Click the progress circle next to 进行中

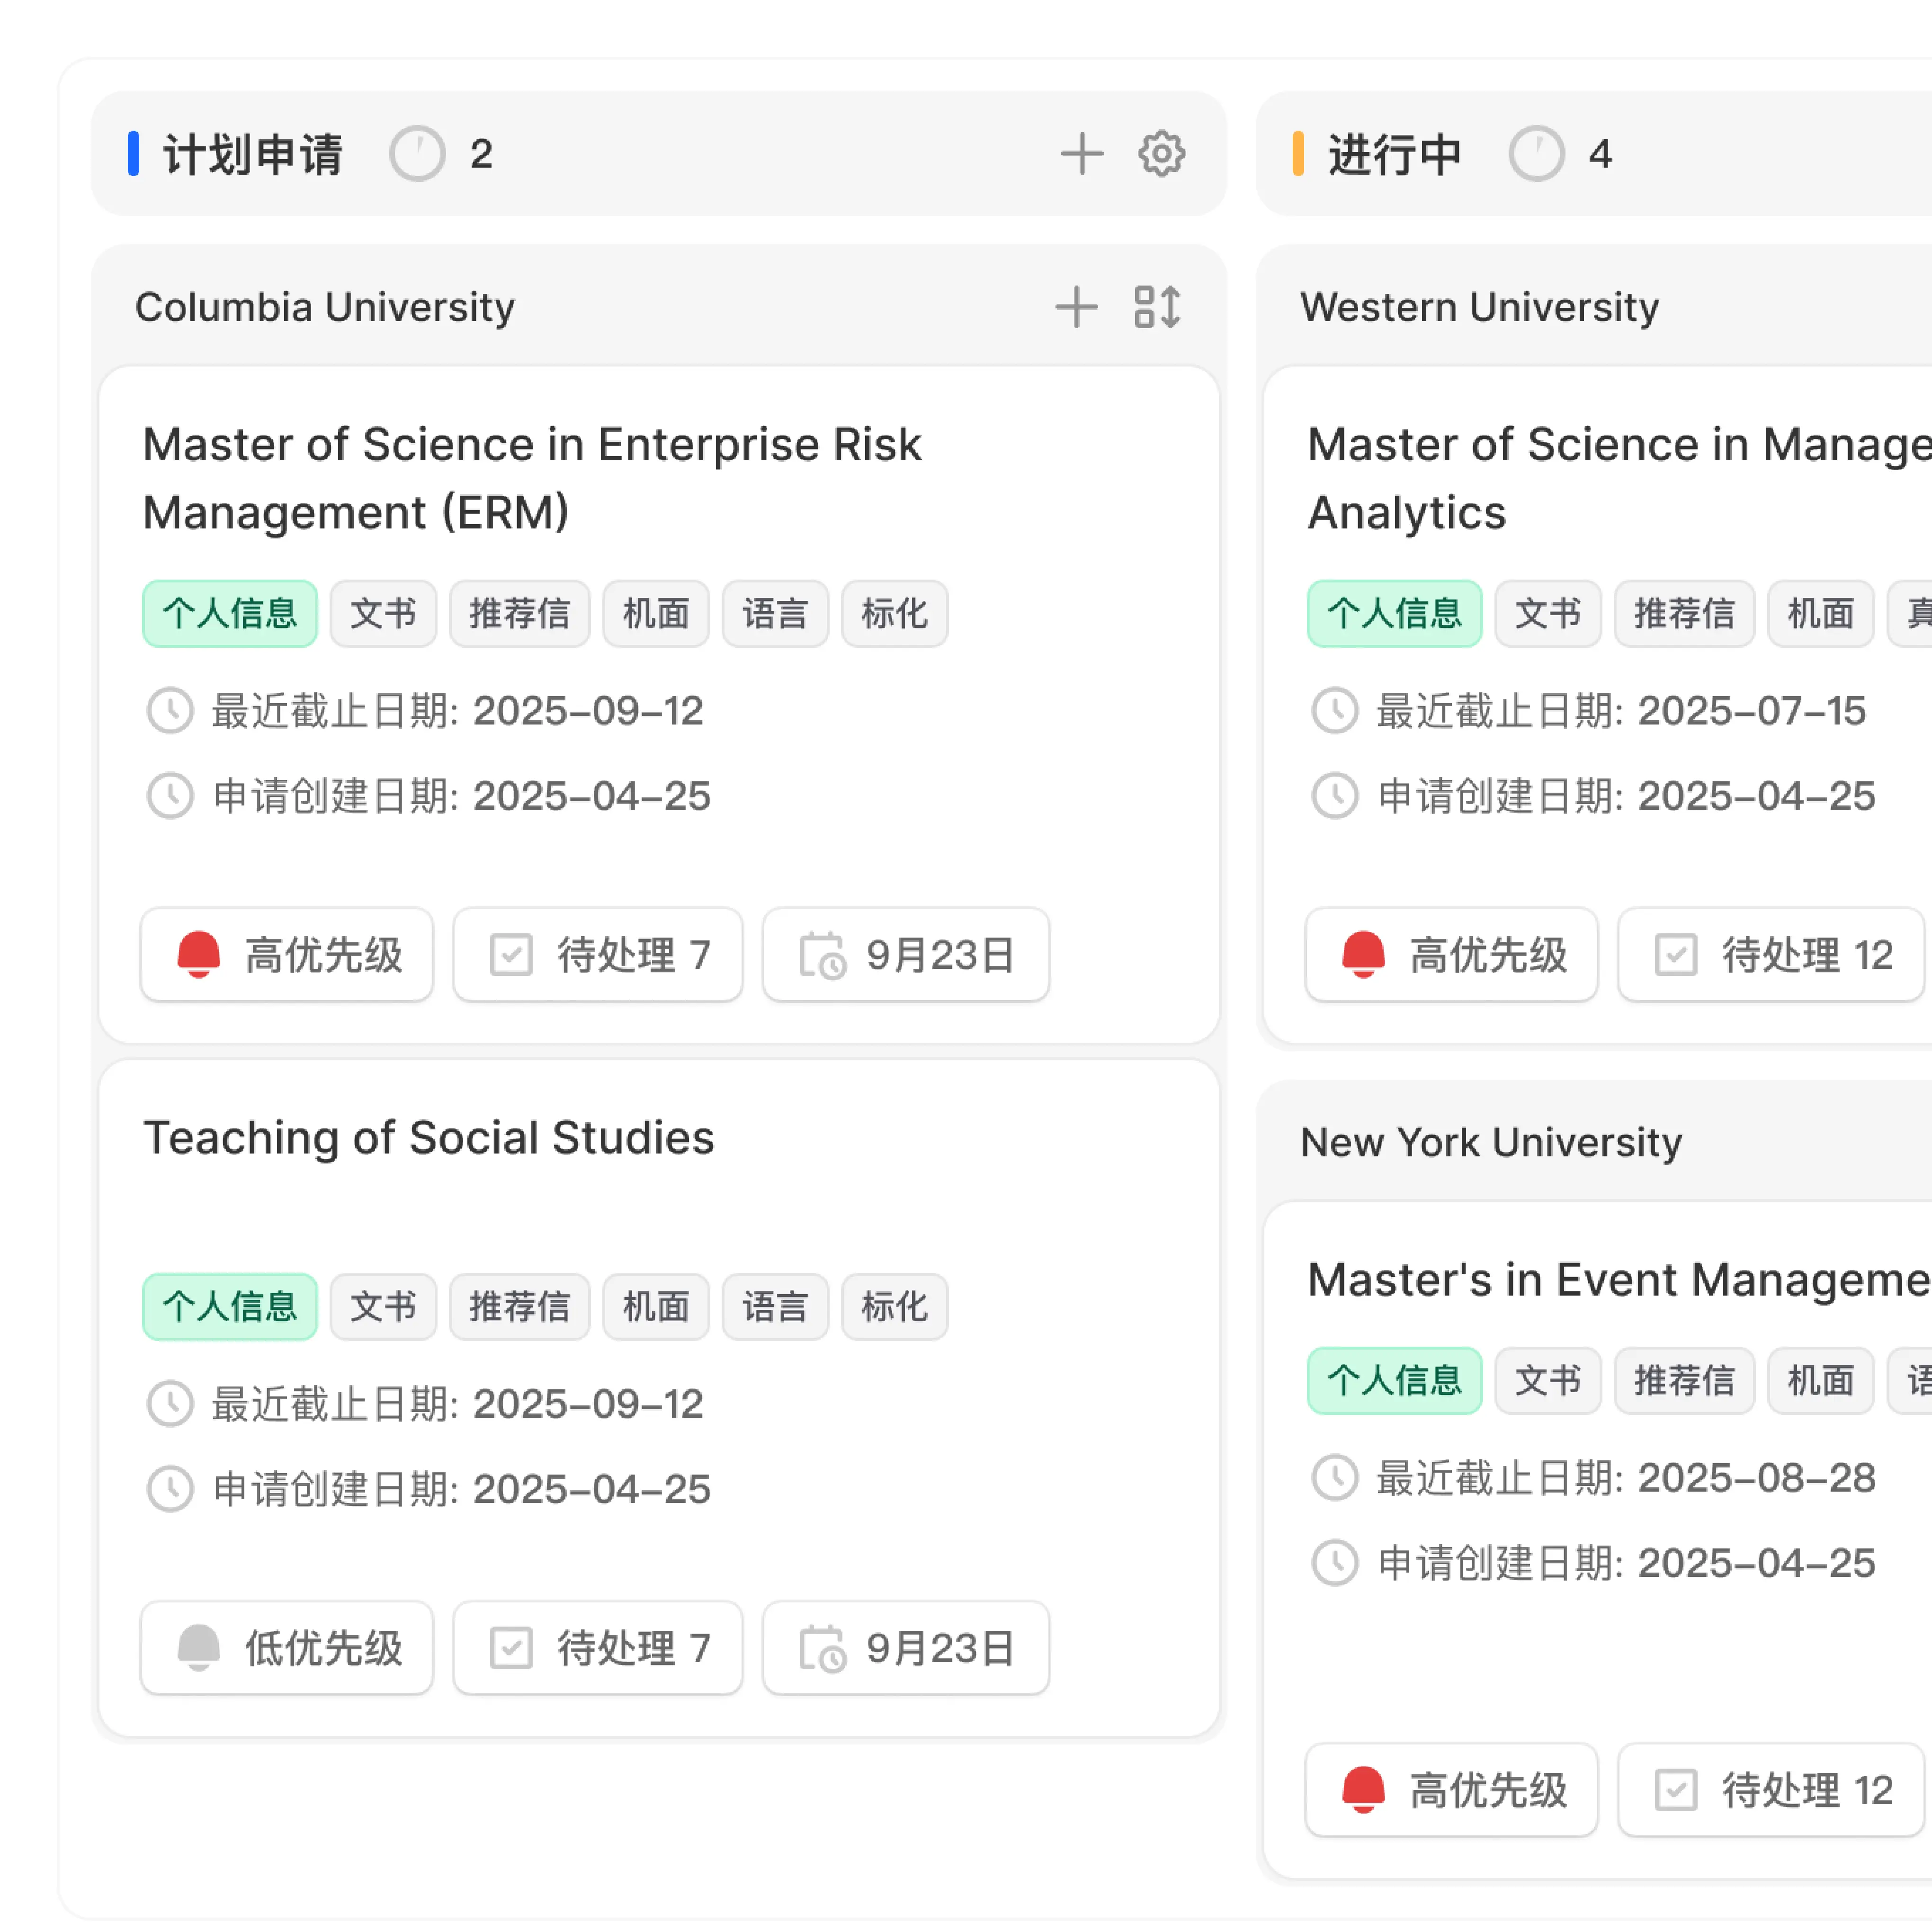pos(1536,154)
